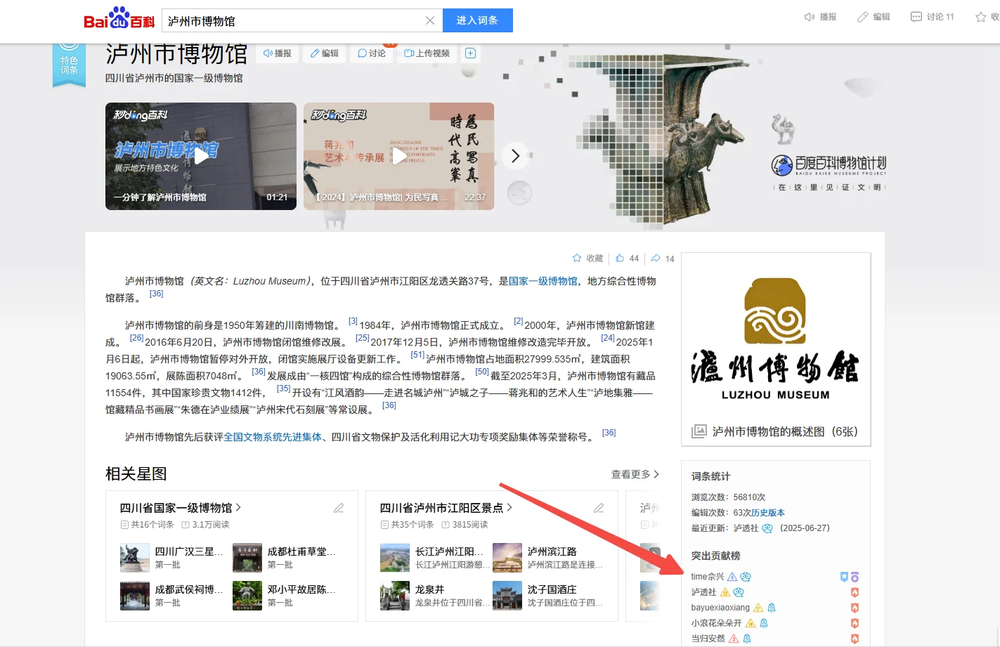Open 讨论 11 in the top header

tap(932, 17)
